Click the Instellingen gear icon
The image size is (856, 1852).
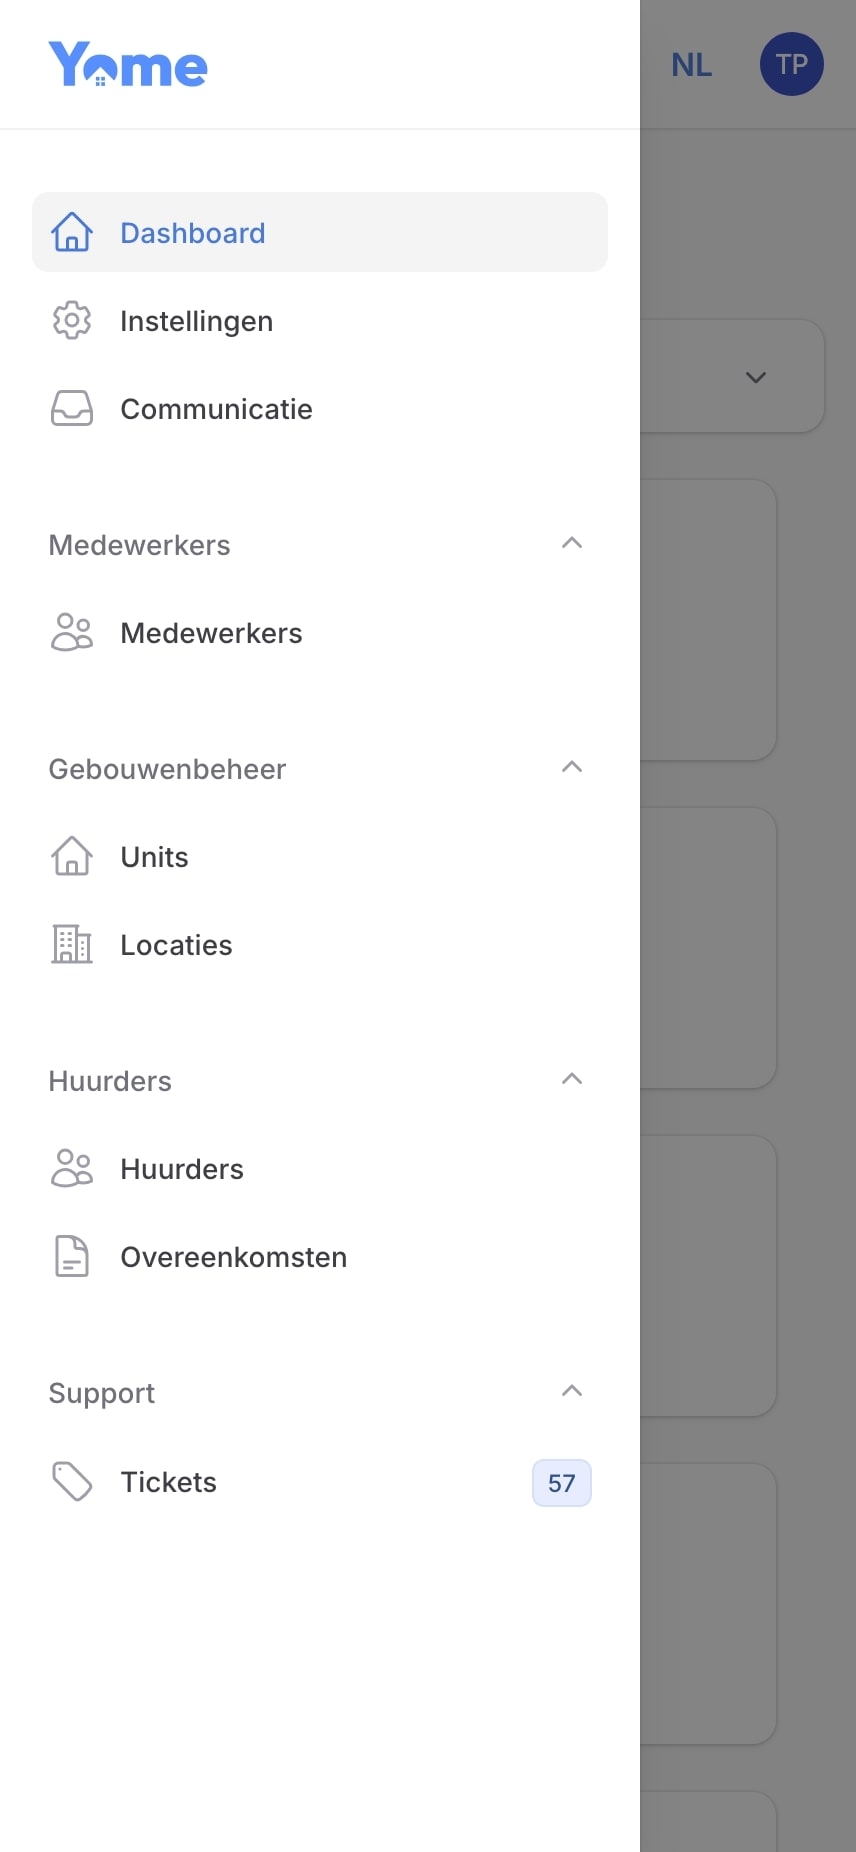71,320
